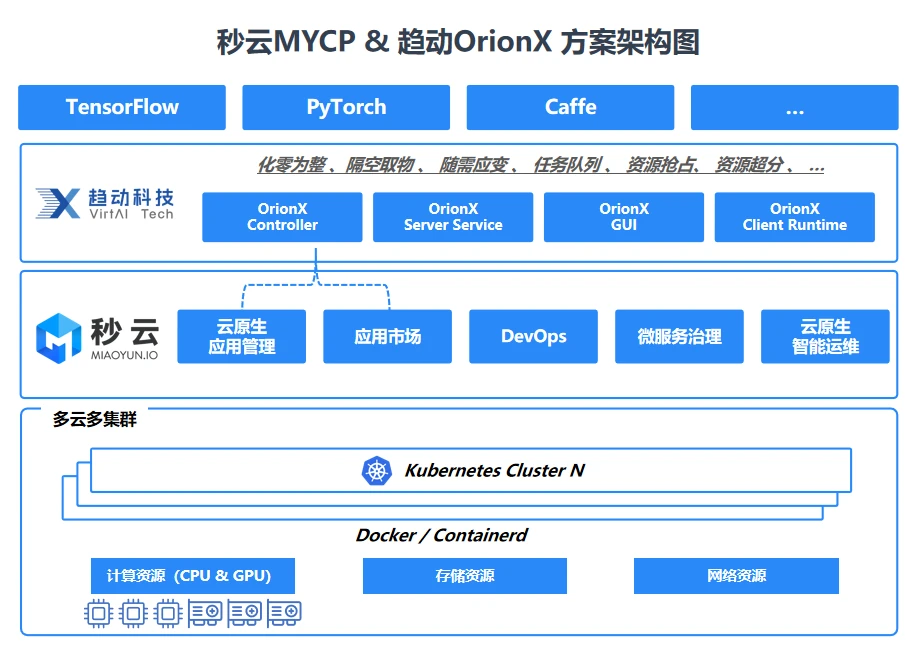
Task: Select the 云原生智能运维 block
Action: [x=825, y=336]
